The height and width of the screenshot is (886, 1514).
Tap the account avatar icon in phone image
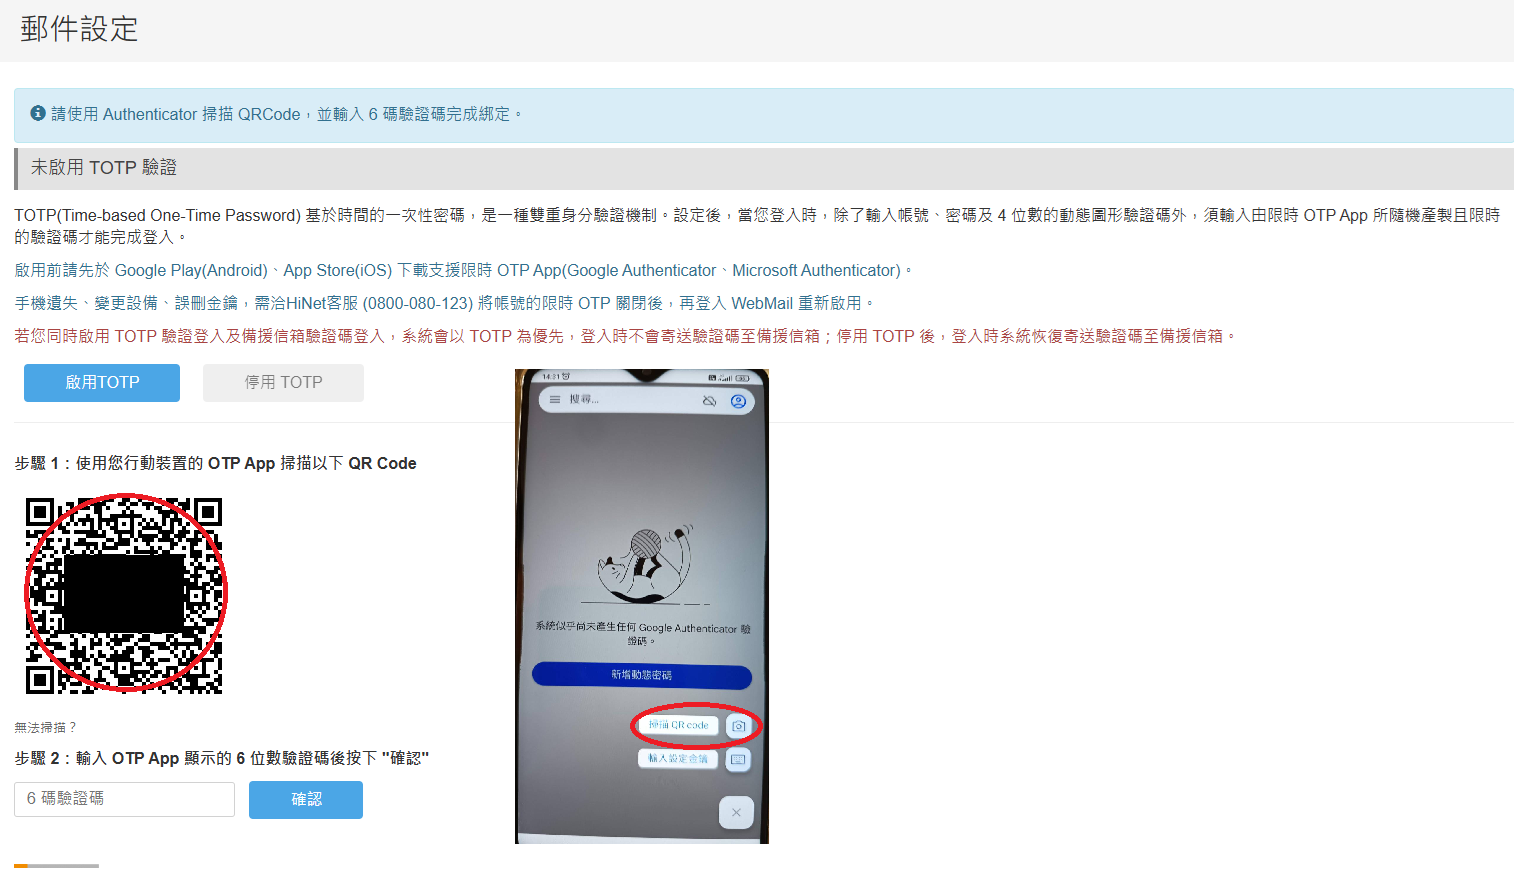click(738, 401)
